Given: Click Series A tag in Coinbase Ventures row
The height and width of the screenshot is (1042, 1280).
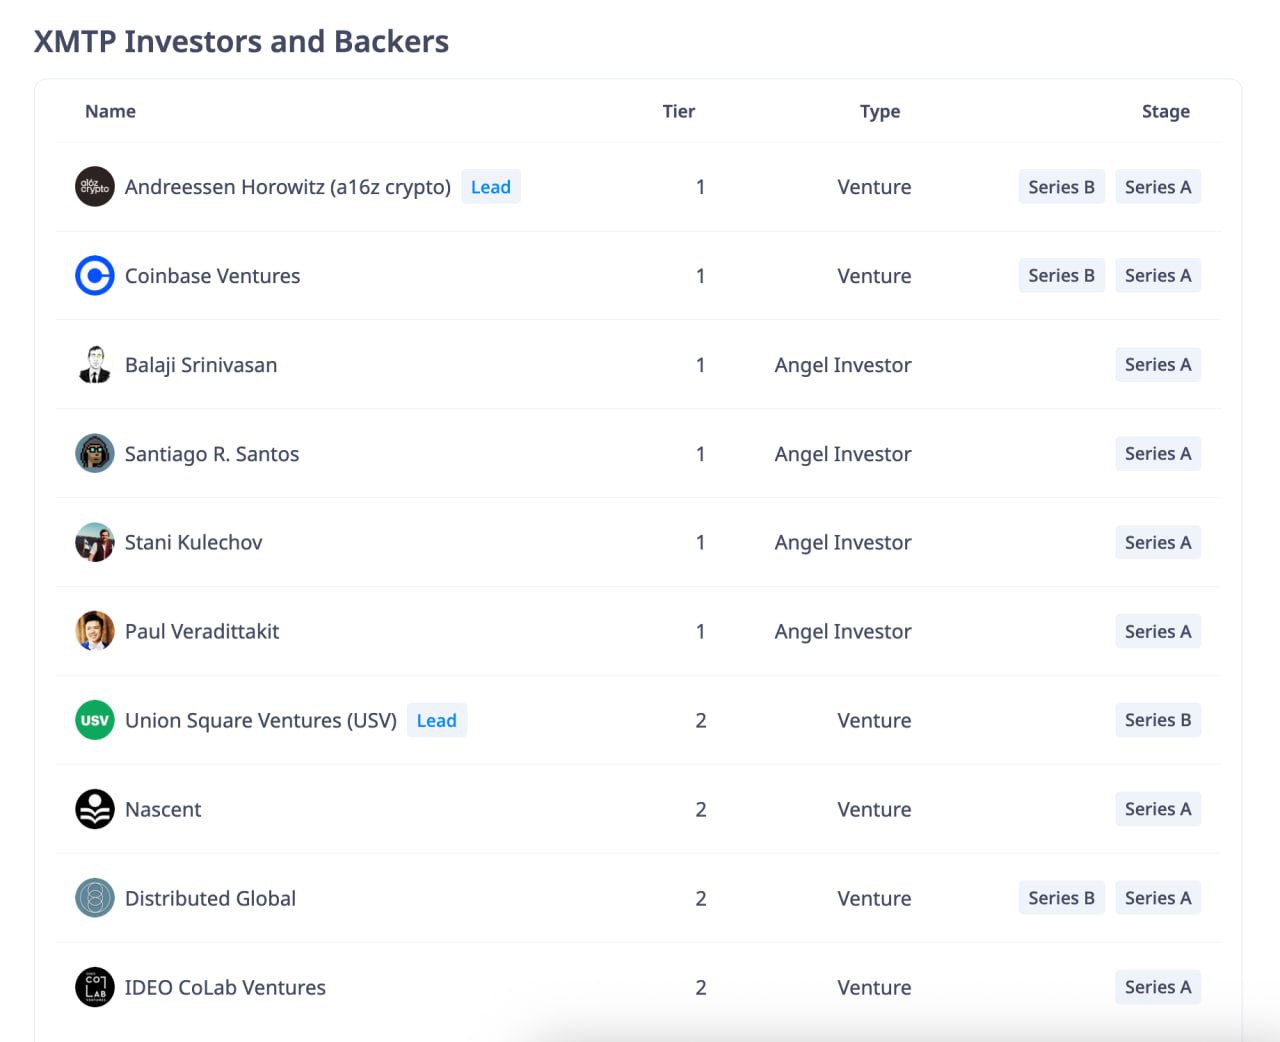Looking at the screenshot, I should tap(1158, 275).
